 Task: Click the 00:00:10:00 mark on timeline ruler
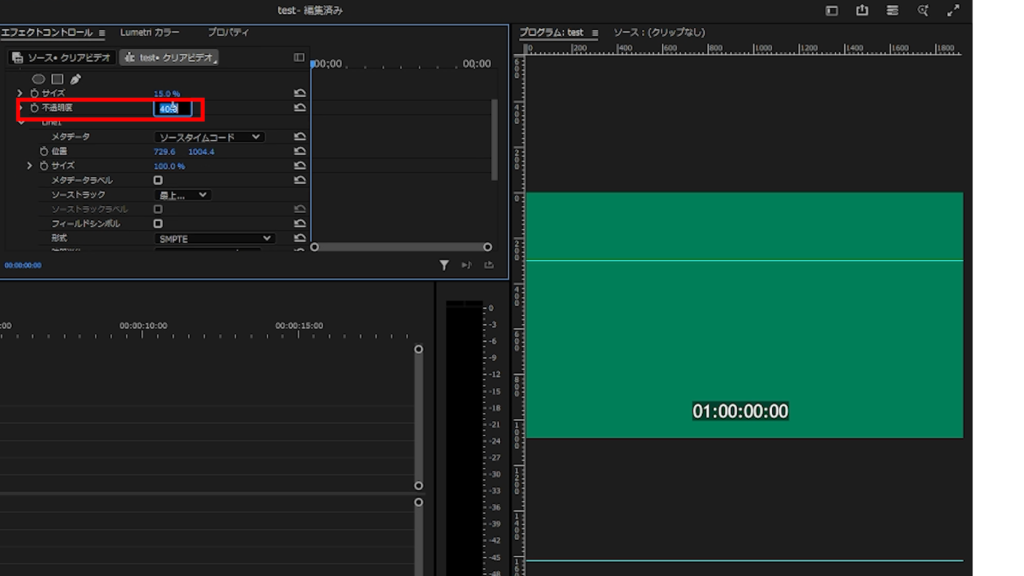[143, 325]
